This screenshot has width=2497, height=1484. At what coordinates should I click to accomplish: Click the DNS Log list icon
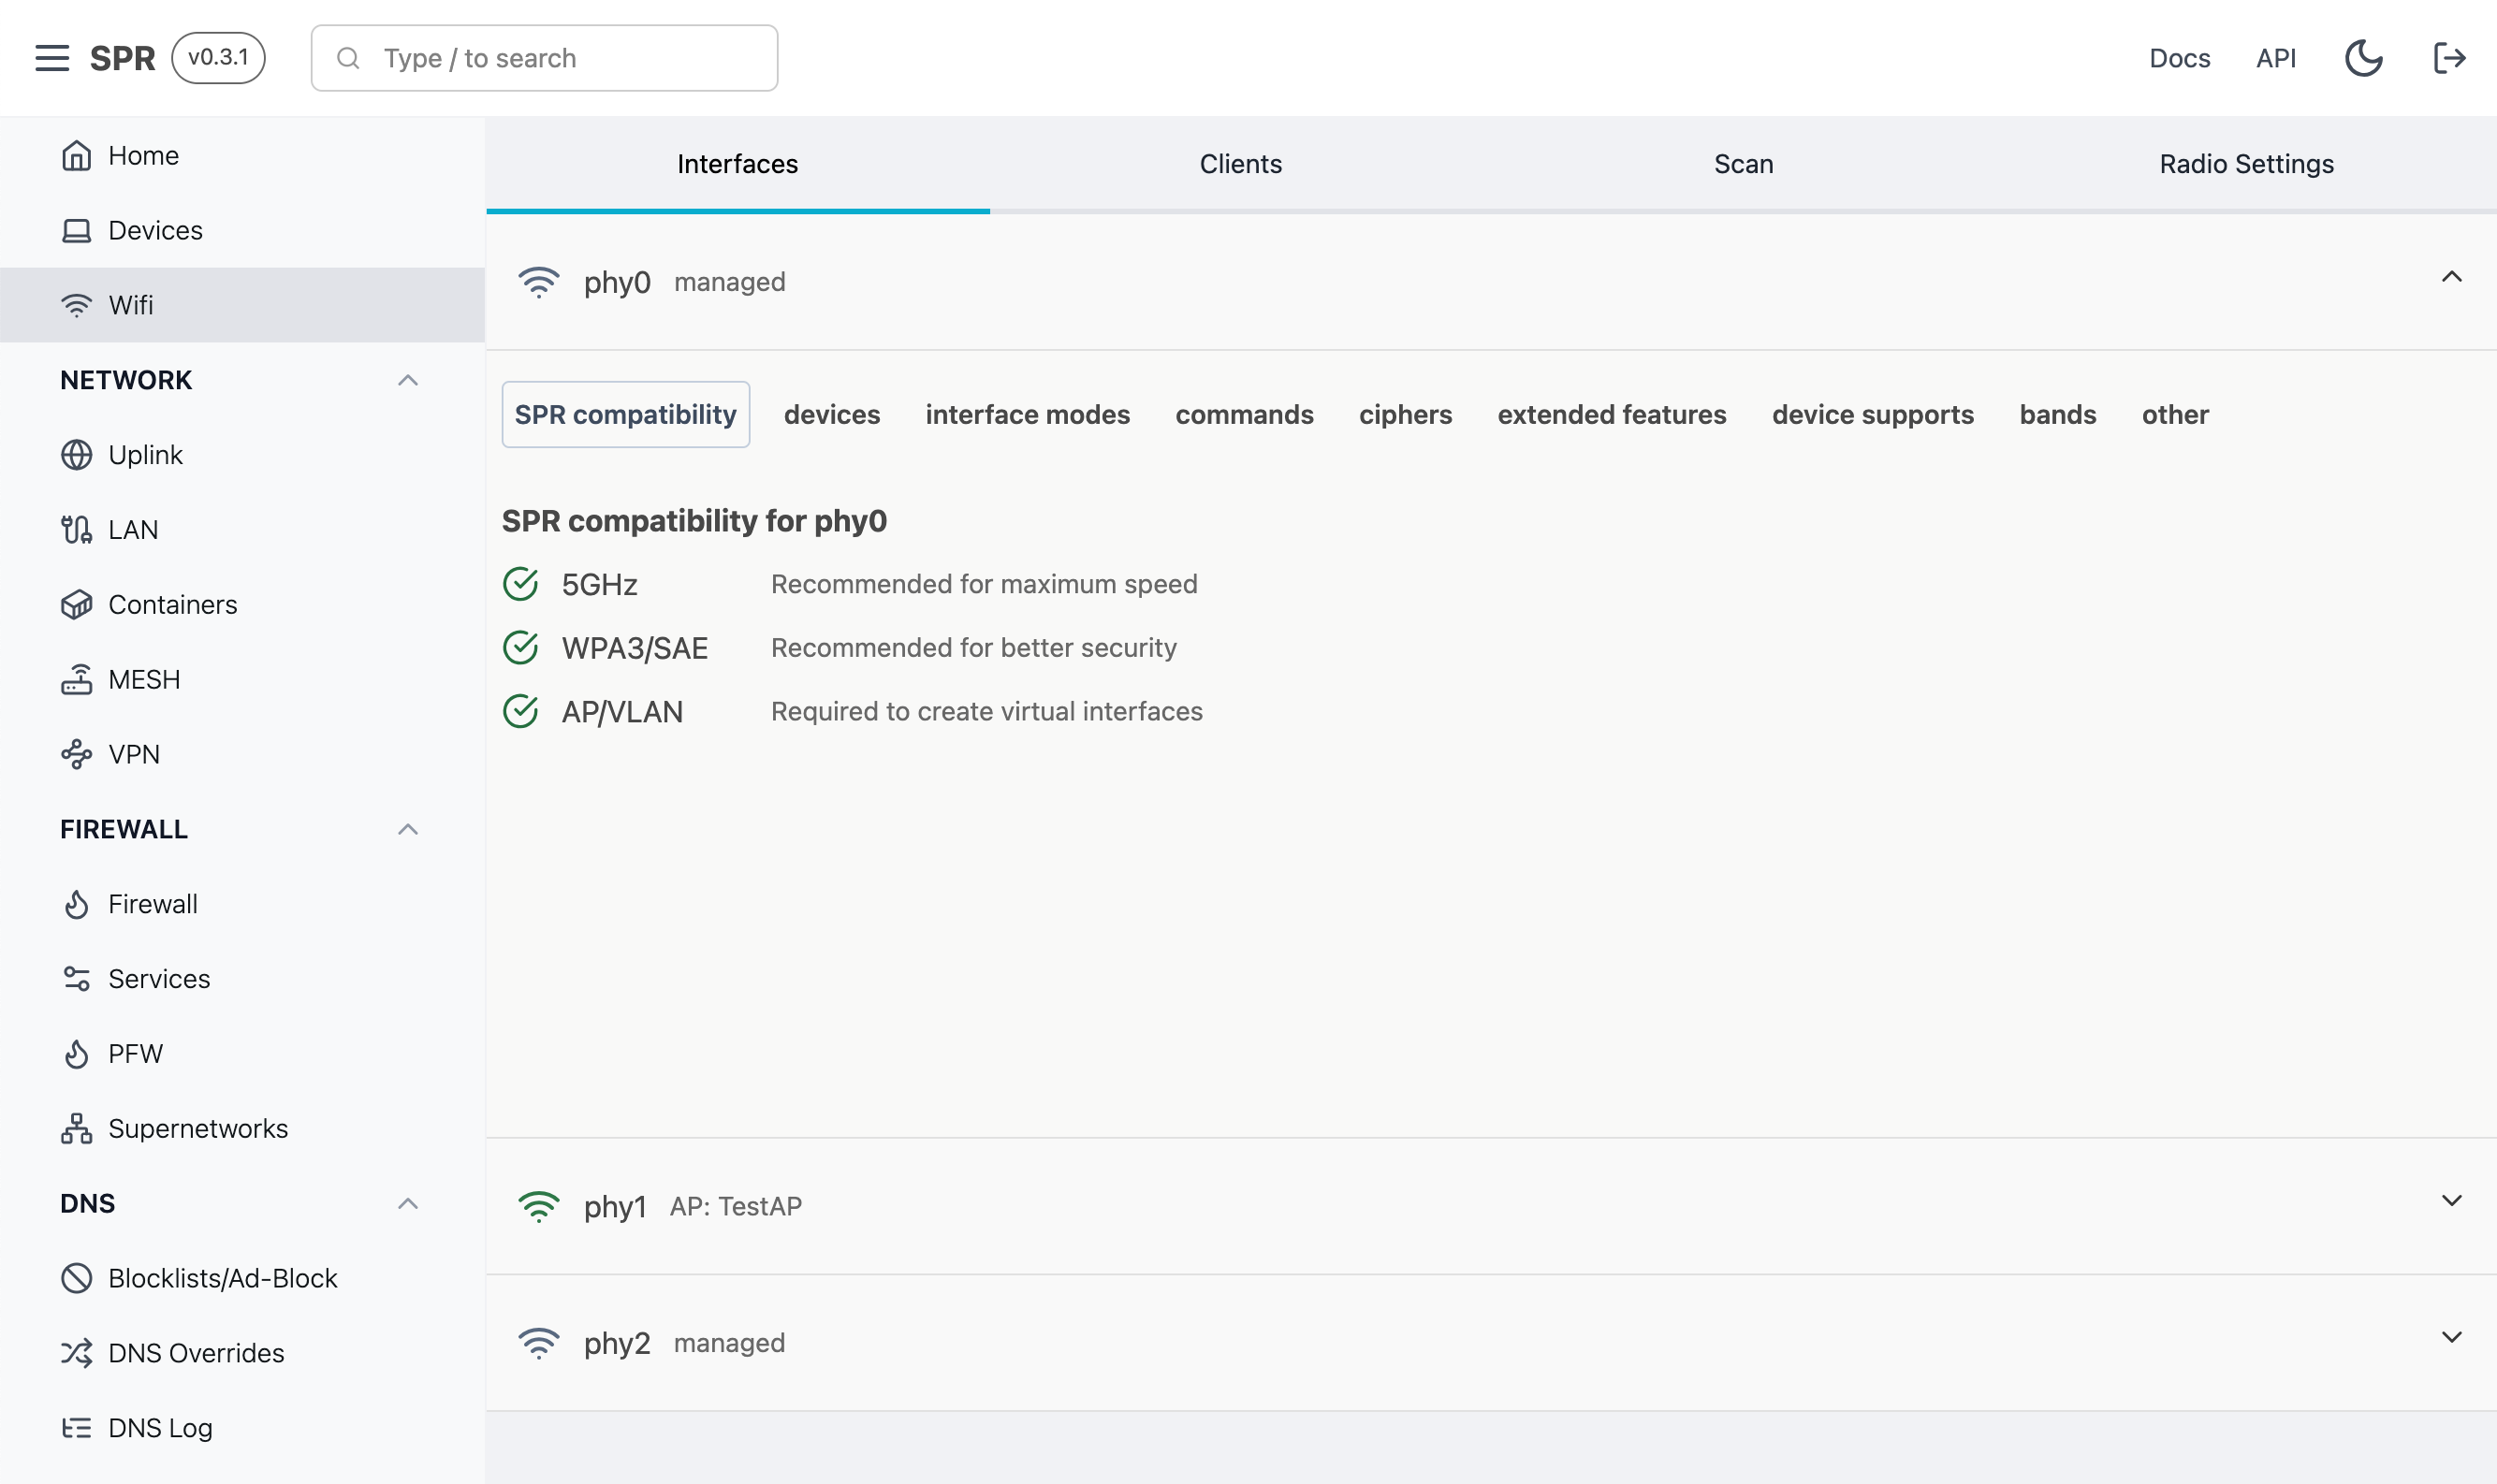click(77, 1428)
